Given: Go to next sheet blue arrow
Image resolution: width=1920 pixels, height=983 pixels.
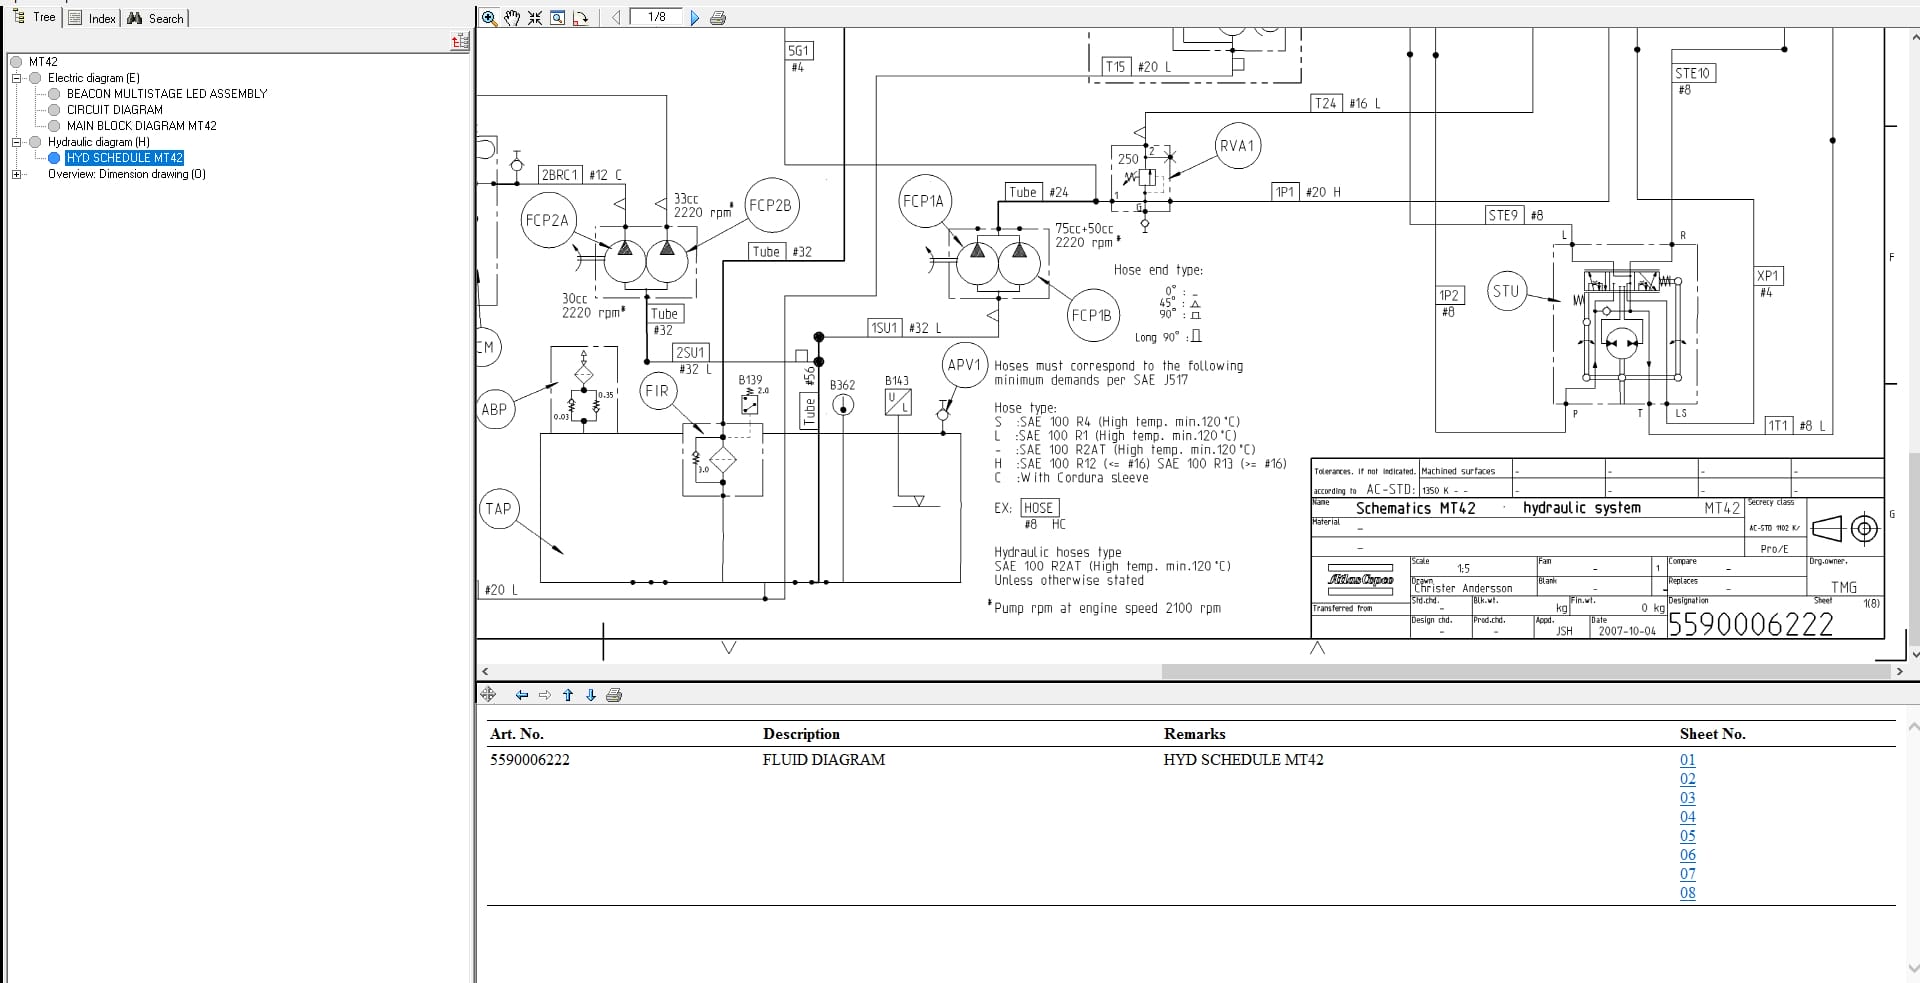Looking at the screenshot, I should pyautogui.click(x=695, y=17).
